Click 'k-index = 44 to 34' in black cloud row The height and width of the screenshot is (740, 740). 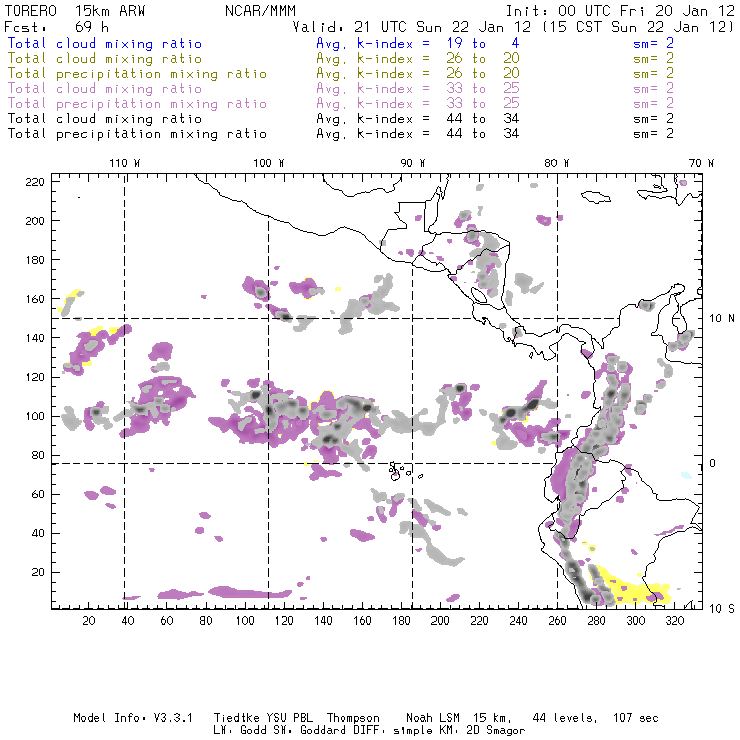point(438,118)
